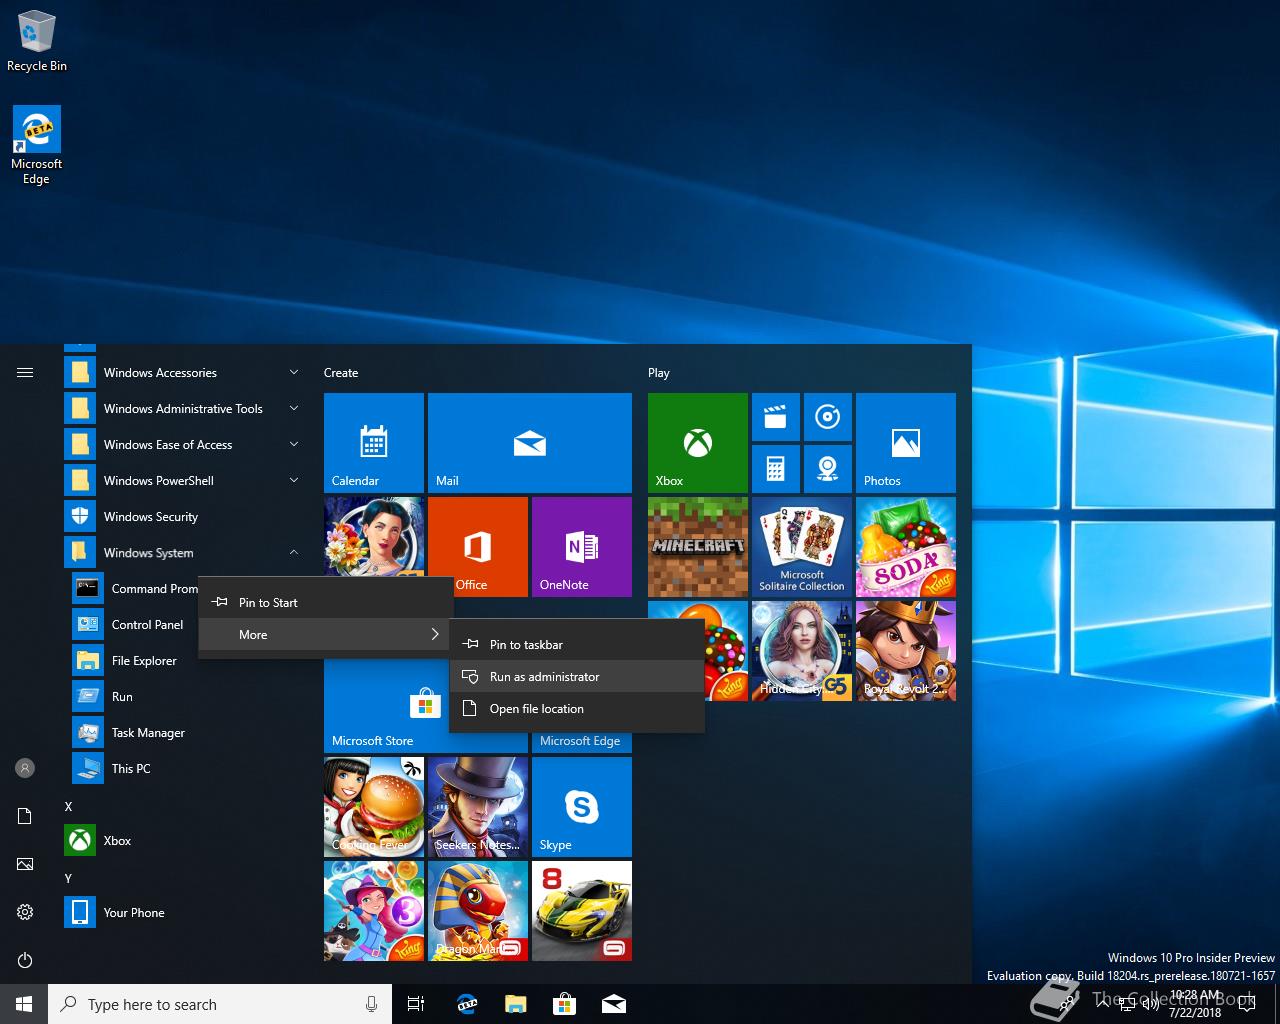Open the Dragon Mania tile
Screen dimensions: 1280x1024
click(x=478, y=911)
